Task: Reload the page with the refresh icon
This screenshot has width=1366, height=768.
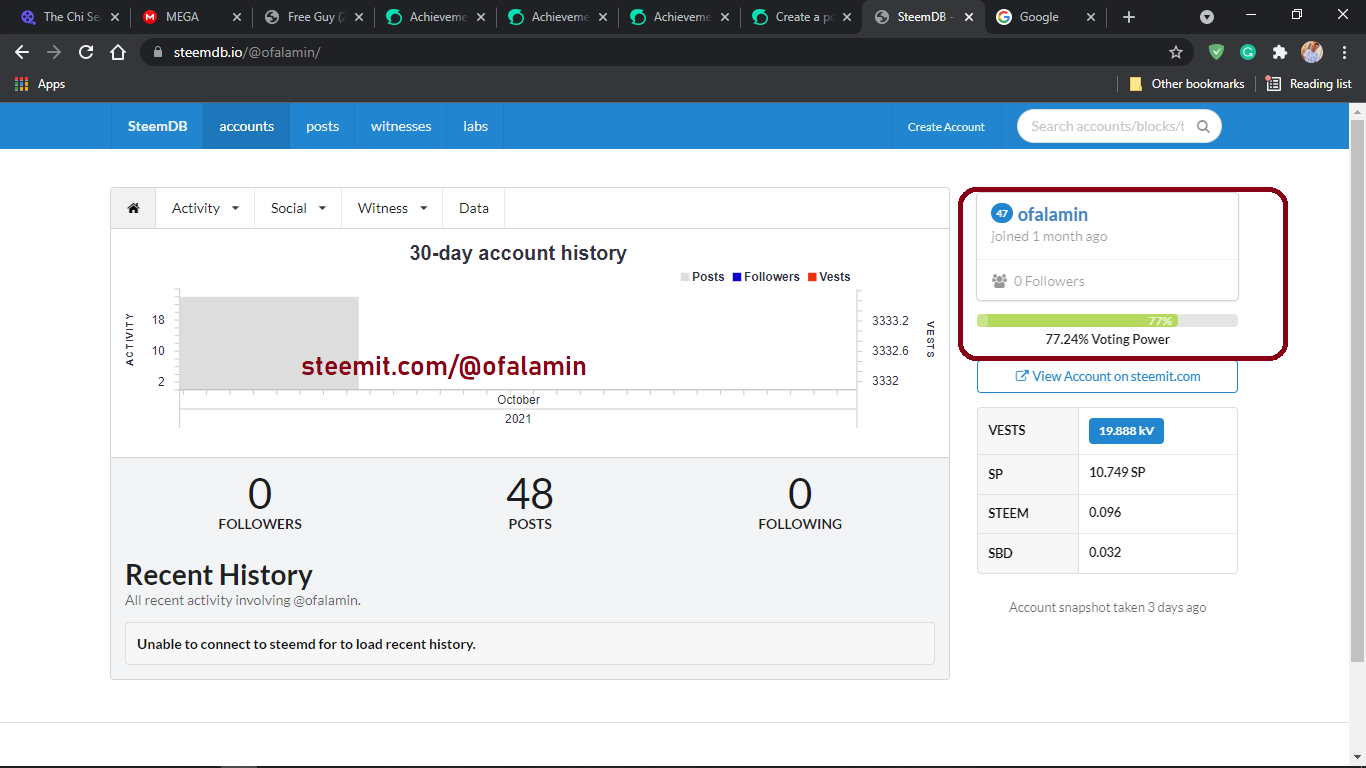Action: point(86,52)
